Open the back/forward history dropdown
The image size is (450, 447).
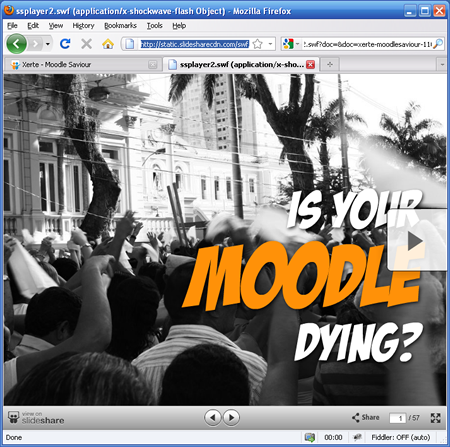pos(48,44)
